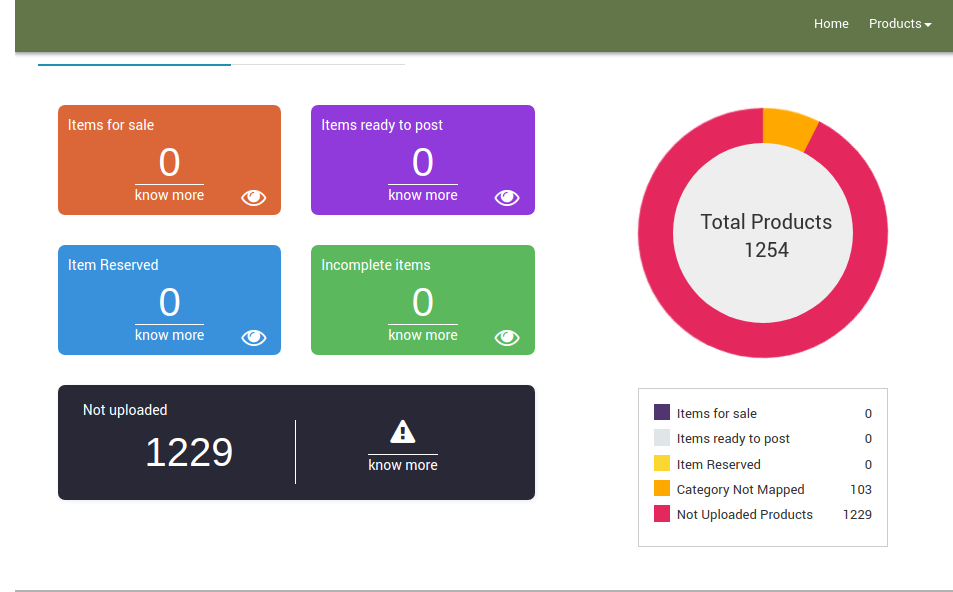Screen dimensions: 953x592
Task: Click the eye icon on Items ready to post card
Action: 507,198
